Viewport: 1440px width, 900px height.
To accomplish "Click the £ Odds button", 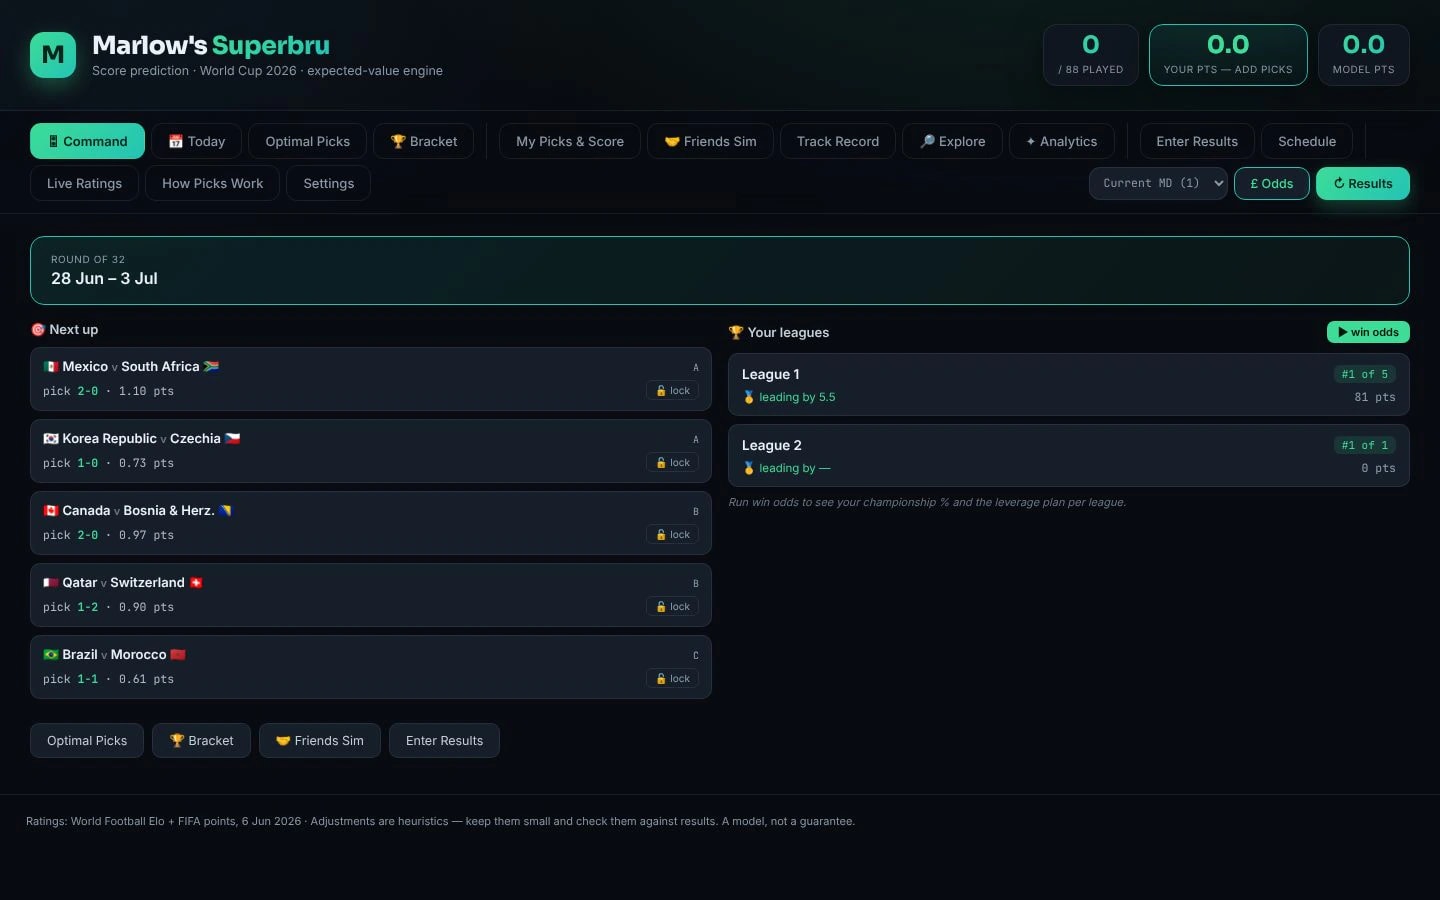I will click(x=1272, y=183).
